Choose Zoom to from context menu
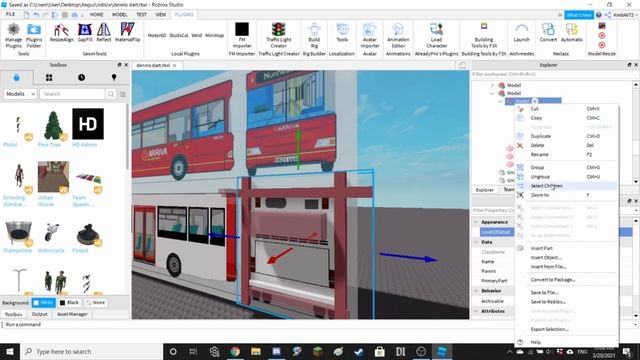 pos(567,195)
